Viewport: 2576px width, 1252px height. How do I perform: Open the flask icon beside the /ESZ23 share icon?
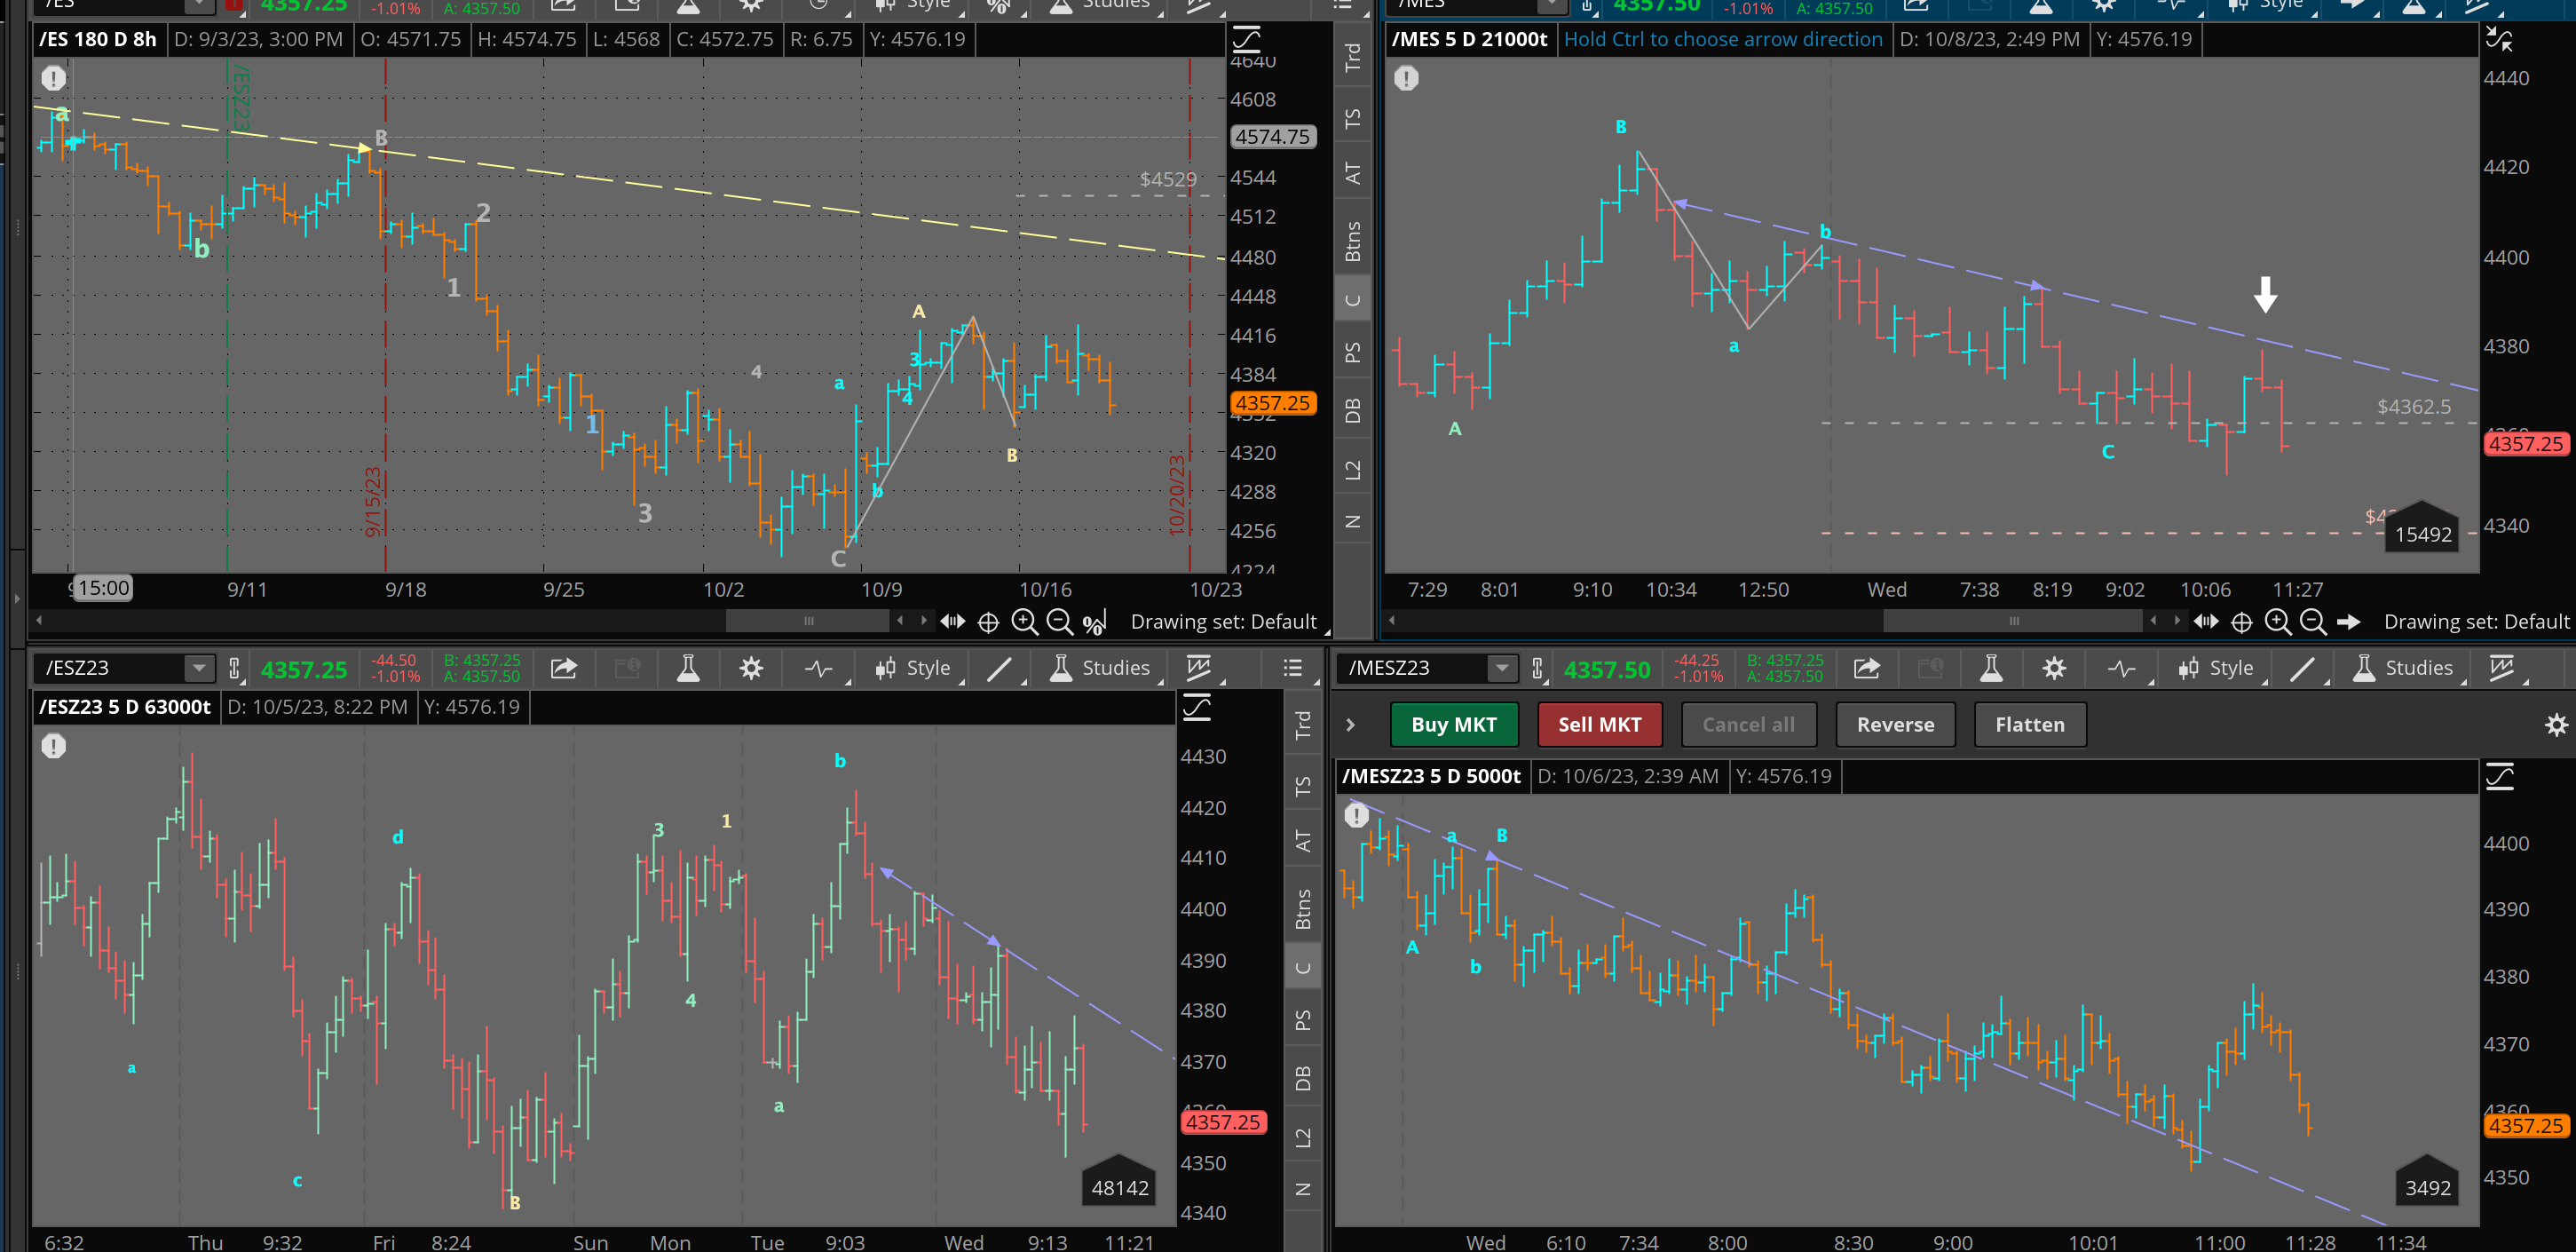[688, 668]
